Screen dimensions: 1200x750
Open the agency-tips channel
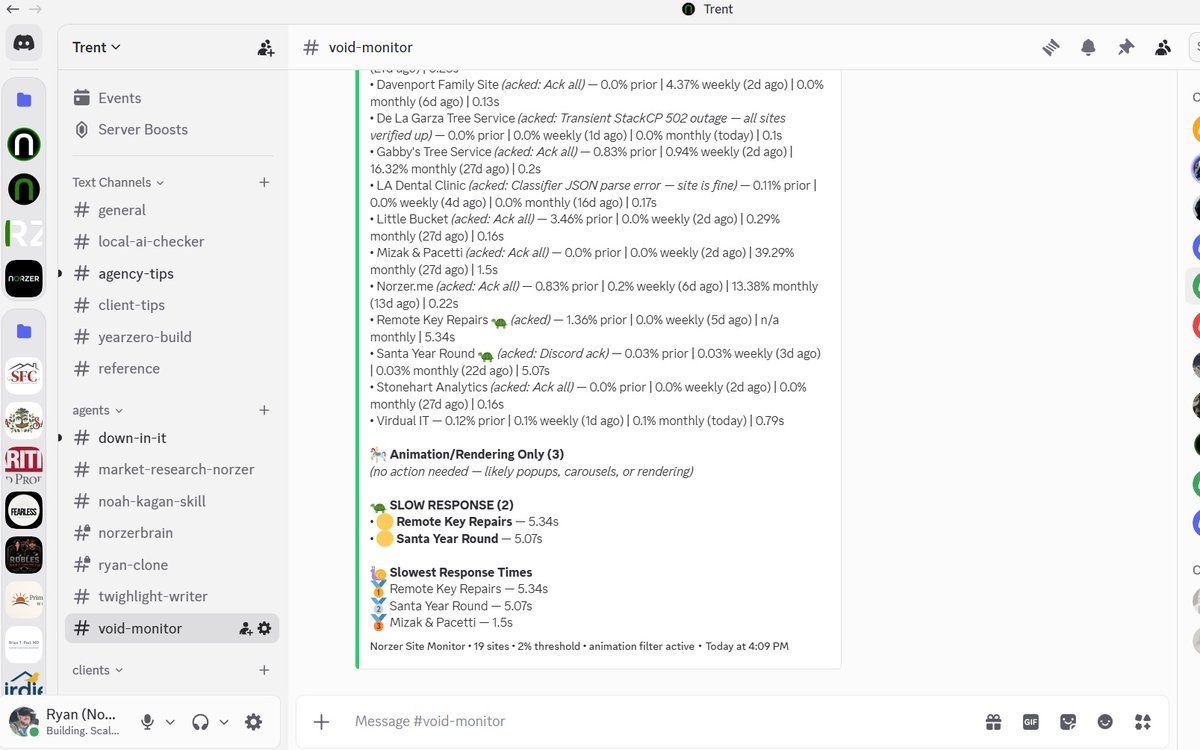(172, 274)
